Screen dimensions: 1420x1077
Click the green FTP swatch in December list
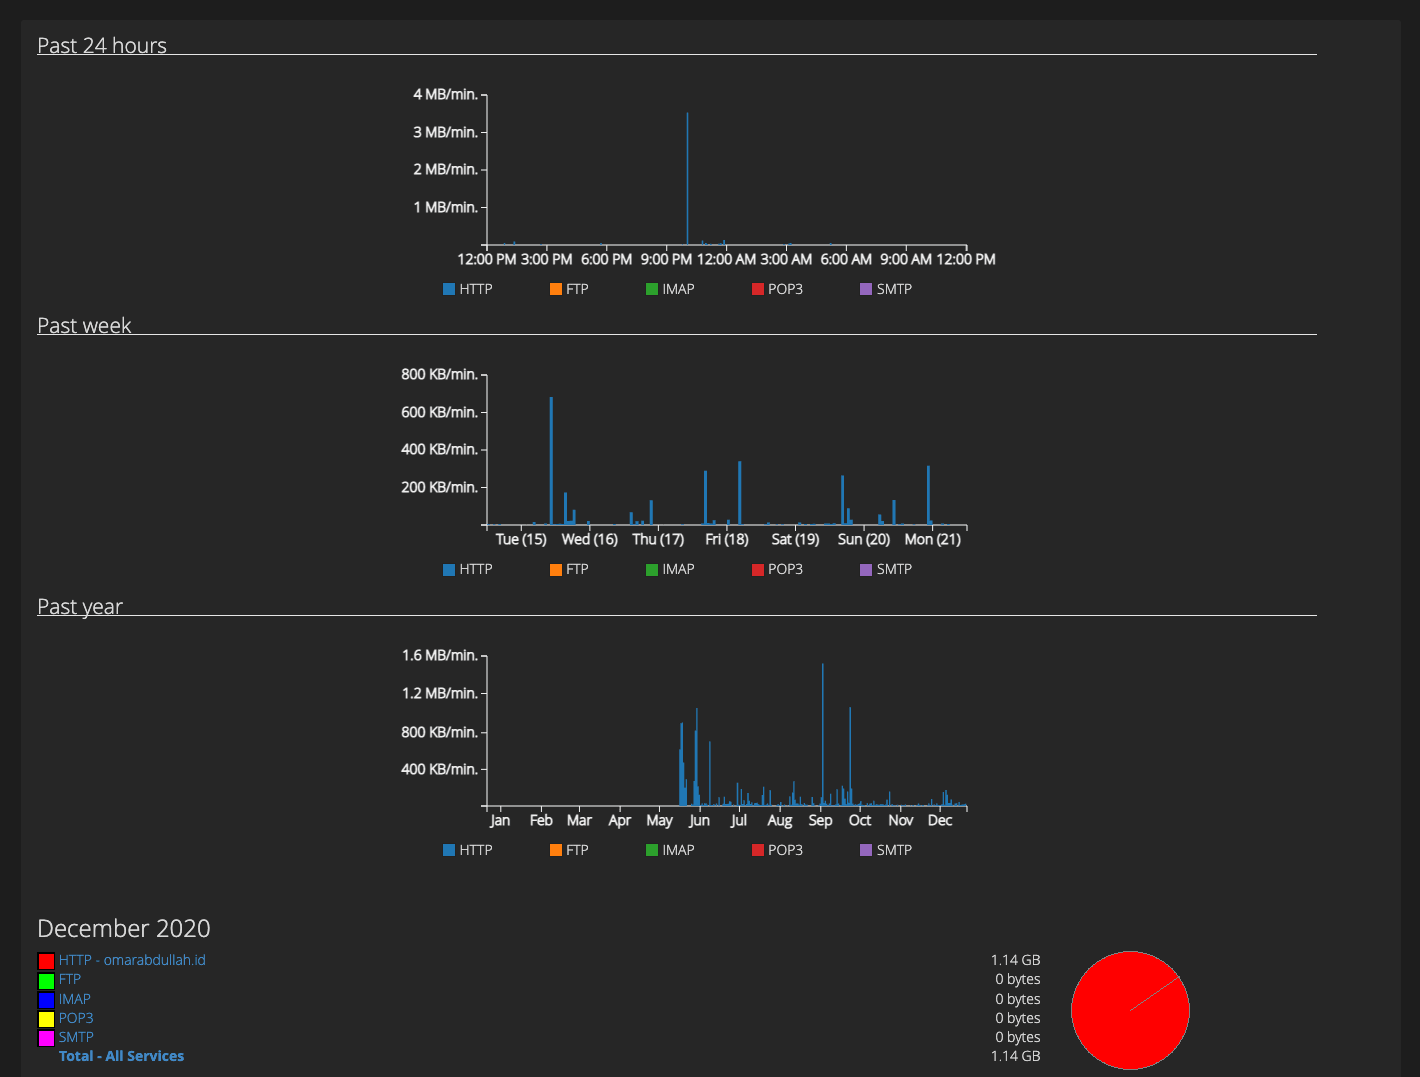tap(46, 980)
